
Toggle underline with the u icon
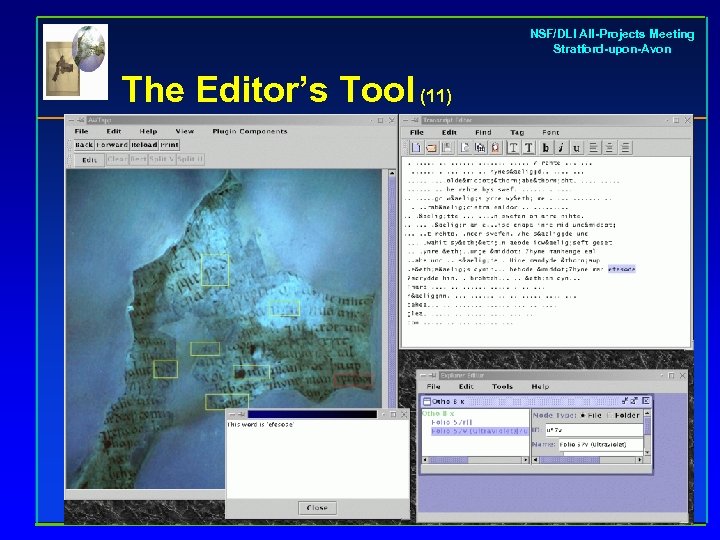(577, 147)
